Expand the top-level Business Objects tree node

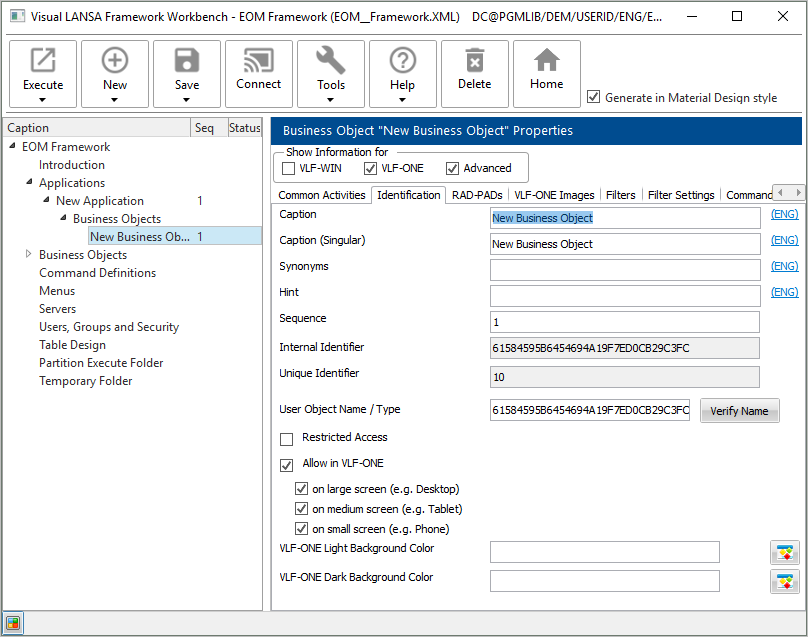pyautogui.click(x=29, y=255)
